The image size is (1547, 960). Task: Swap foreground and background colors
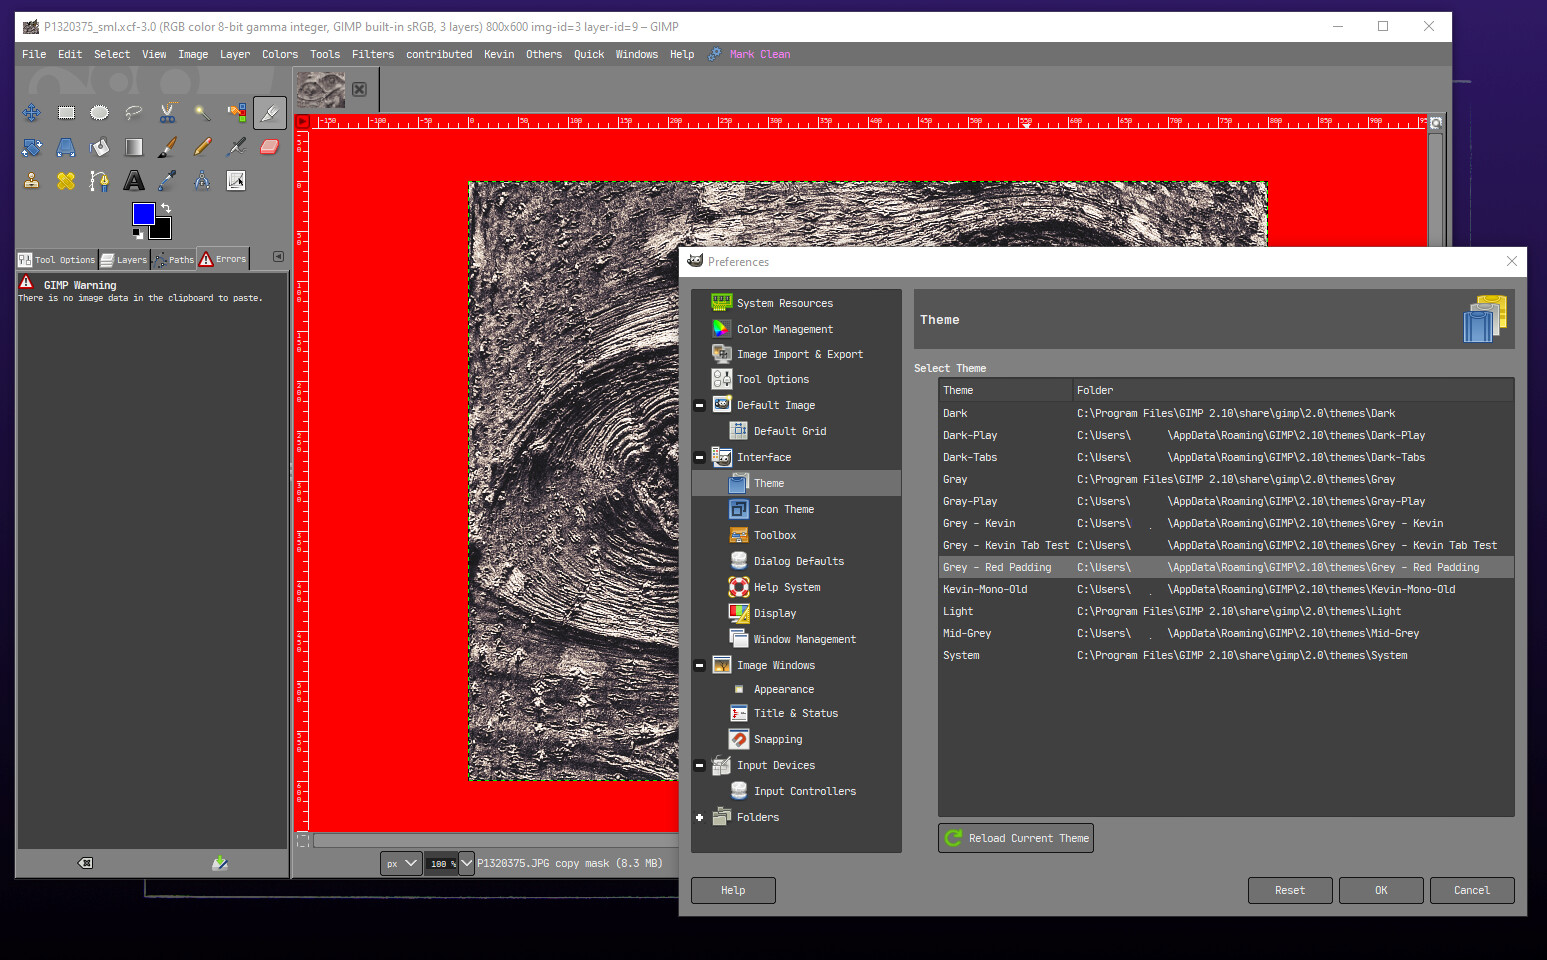tap(166, 208)
